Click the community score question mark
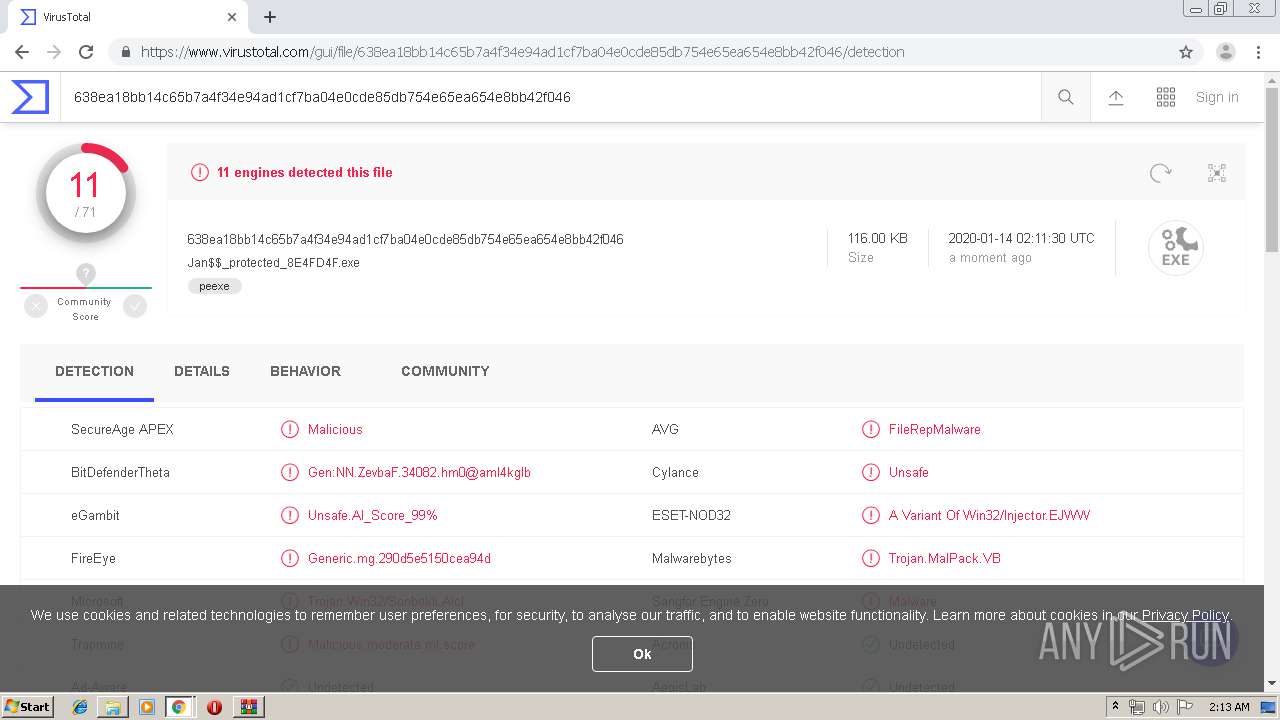Viewport: 1280px width, 720px height. coord(86,274)
